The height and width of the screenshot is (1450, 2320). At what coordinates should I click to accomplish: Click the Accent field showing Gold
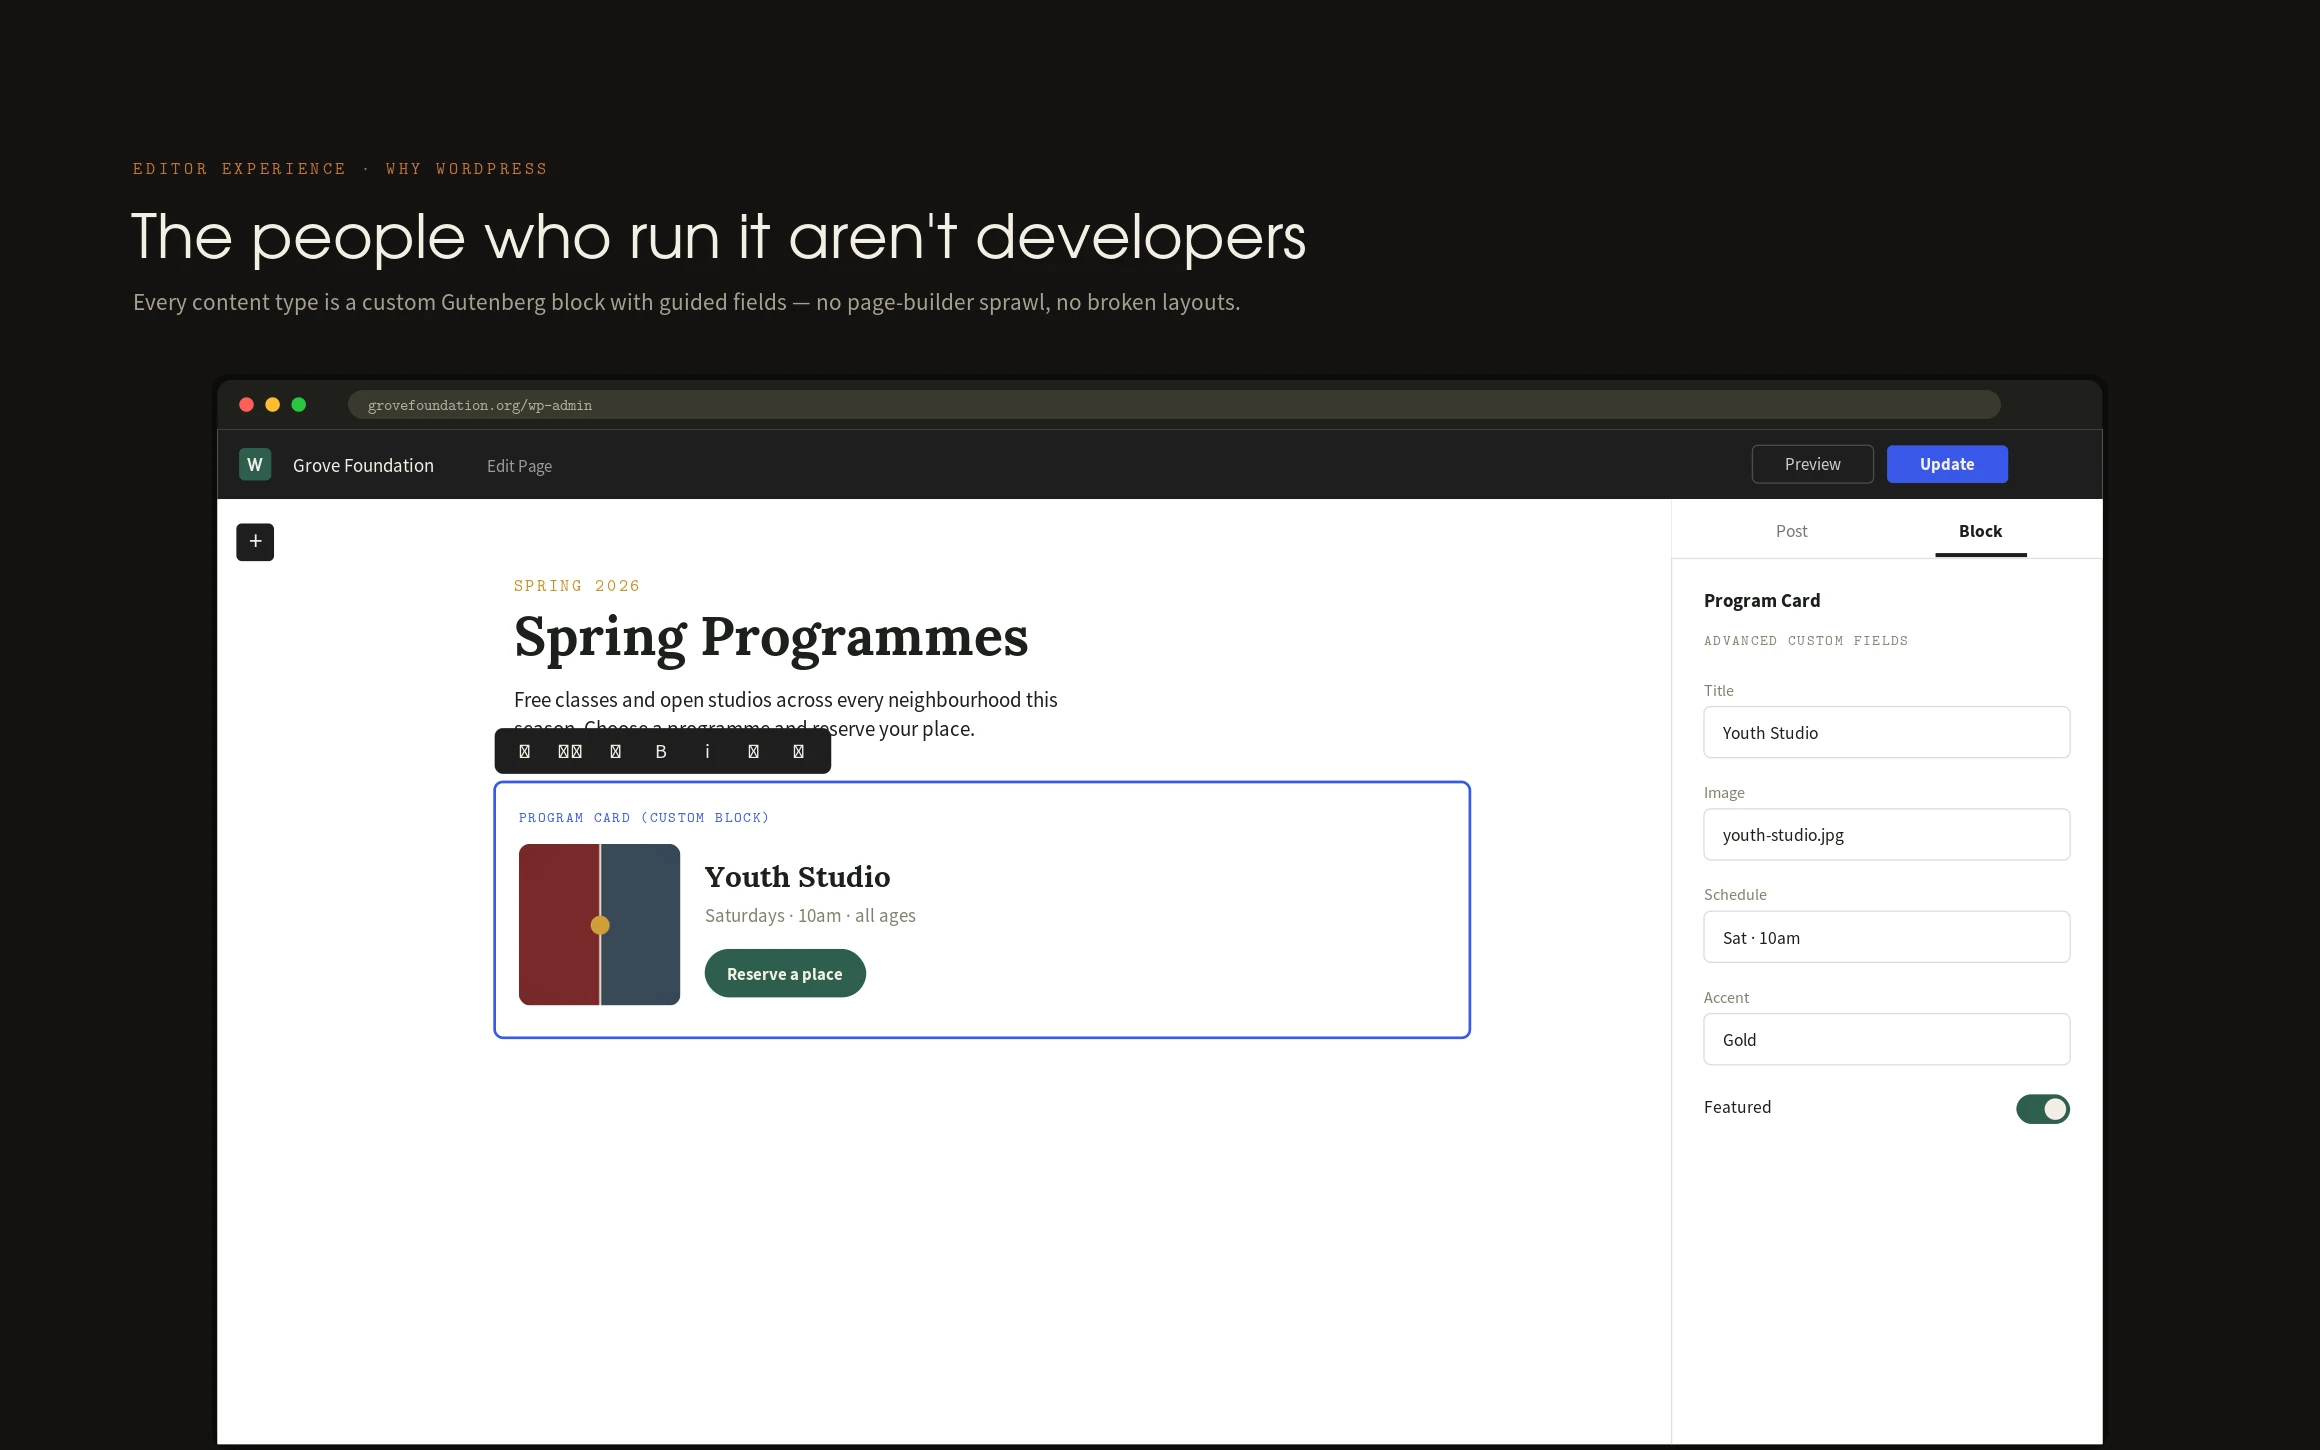pos(1886,1039)
